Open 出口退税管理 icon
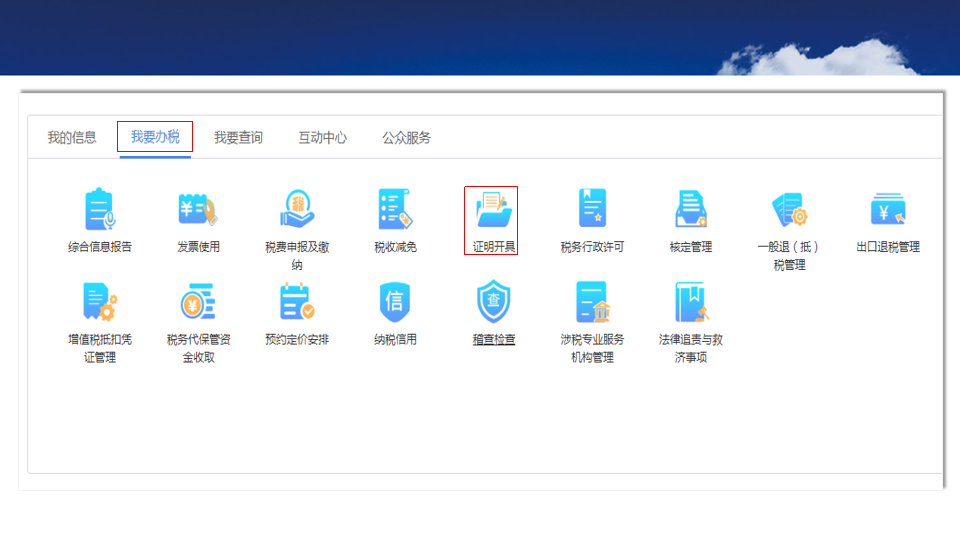This screenshot has height=540, width=960. pyautogui.click(x=888, y=209)
